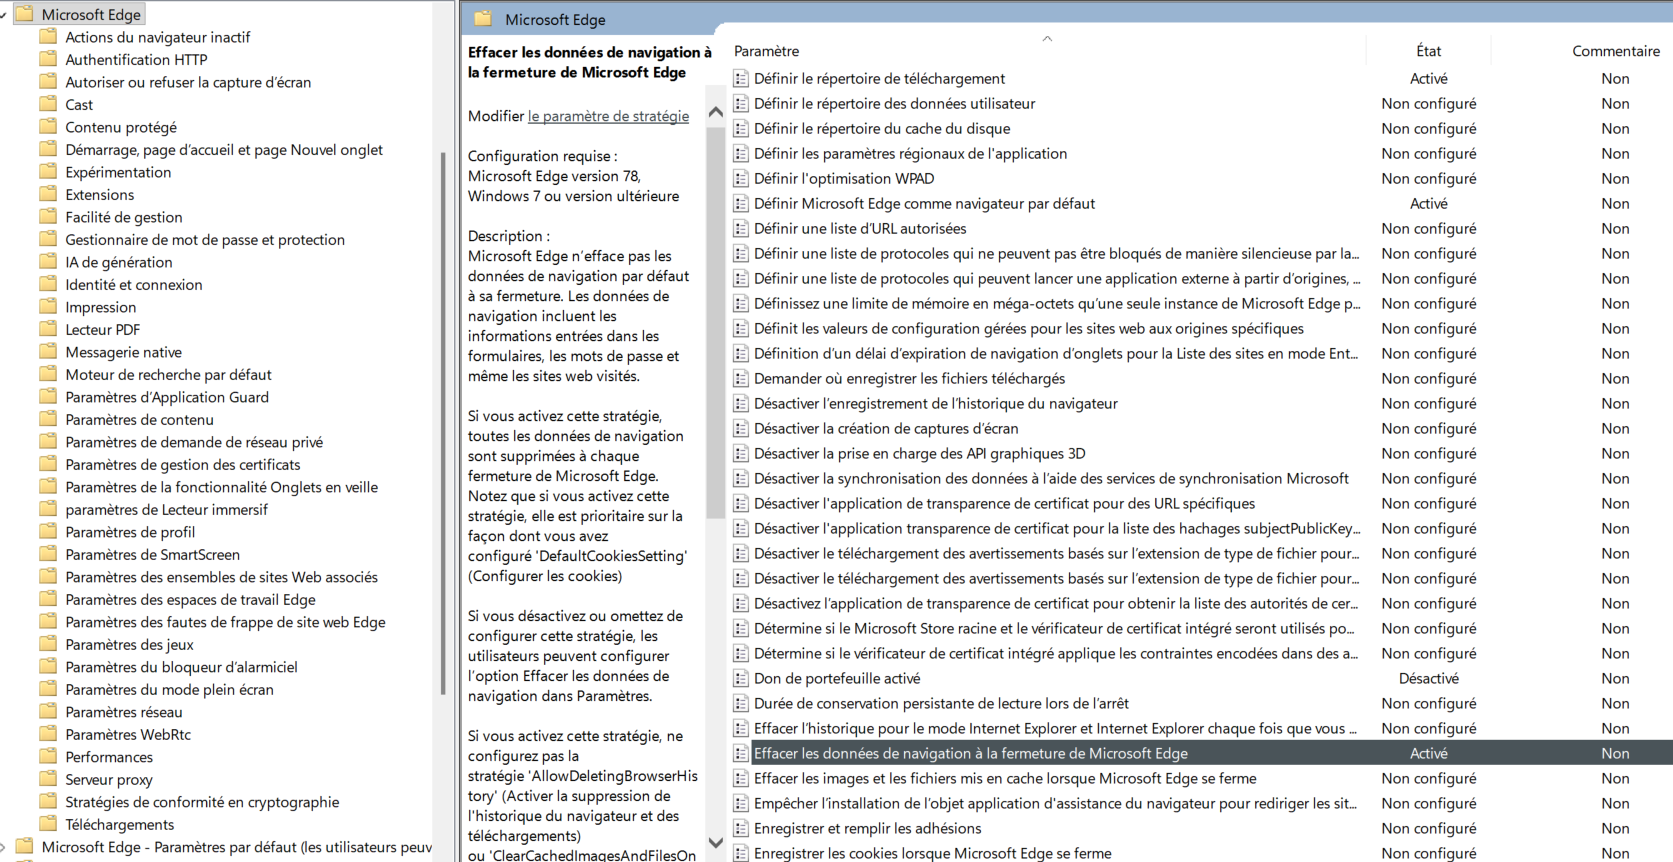Click policy icon for Définir le répertoire de téléchargement

tap(741, 78)
